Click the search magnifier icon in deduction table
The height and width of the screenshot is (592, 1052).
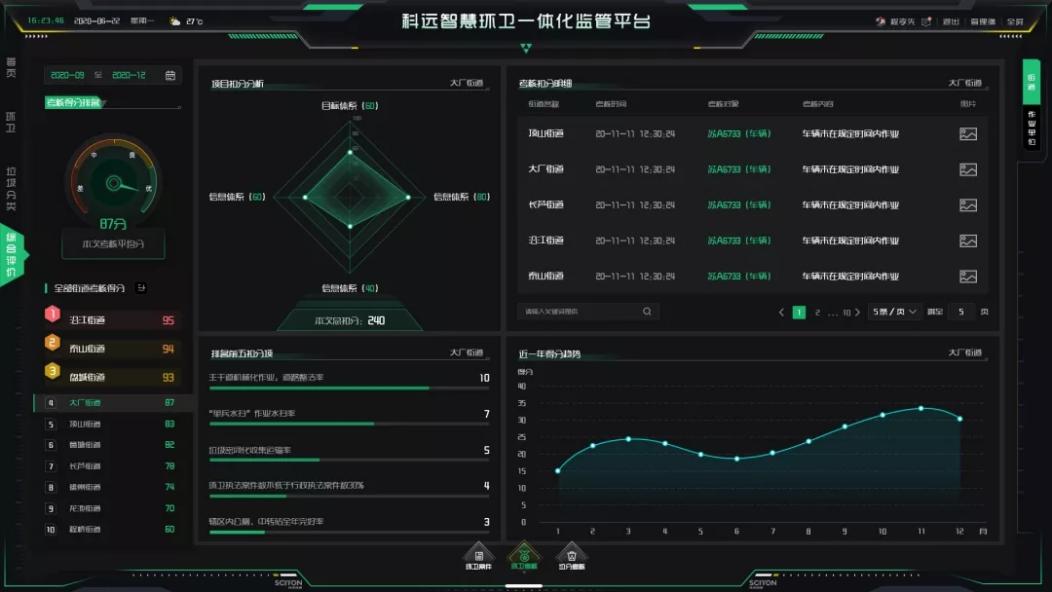(x=647, y=312)
